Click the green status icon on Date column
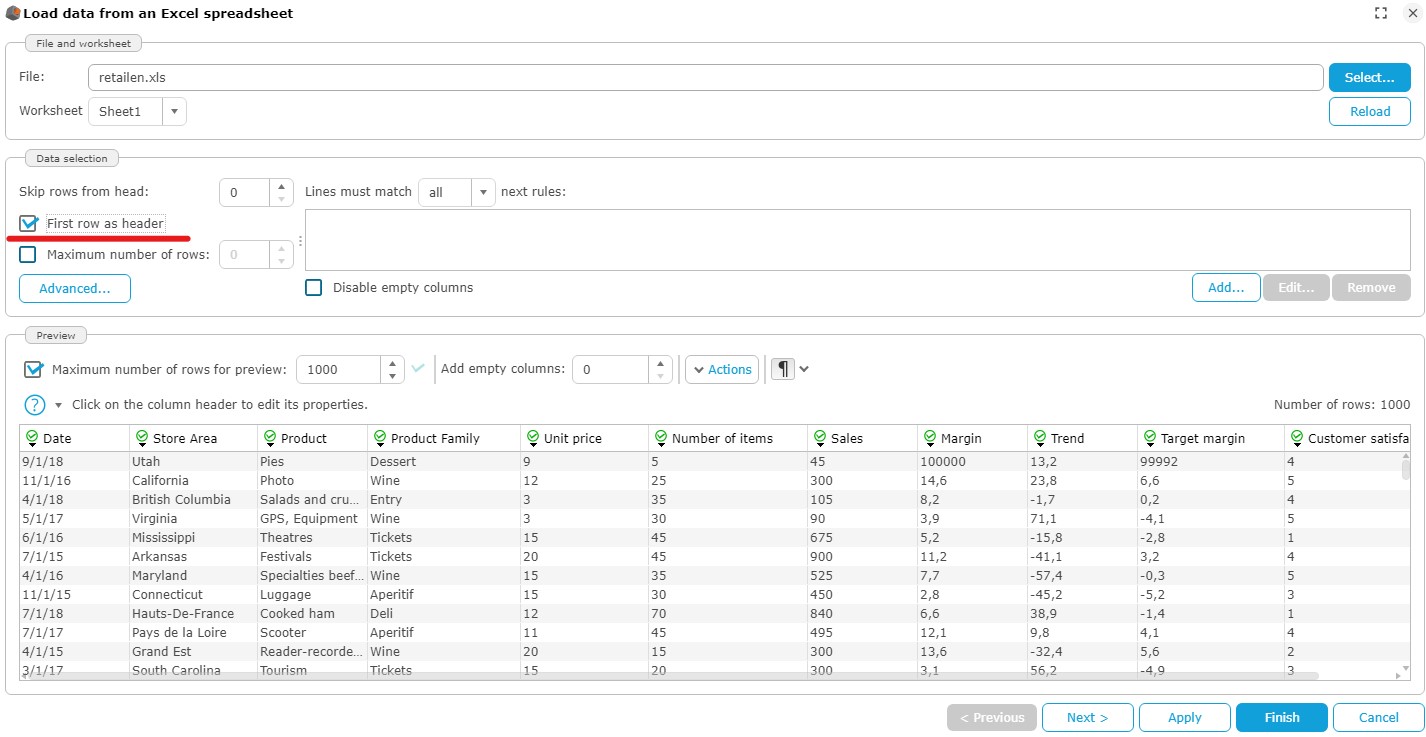1426x737 pixels. point(32,437)
